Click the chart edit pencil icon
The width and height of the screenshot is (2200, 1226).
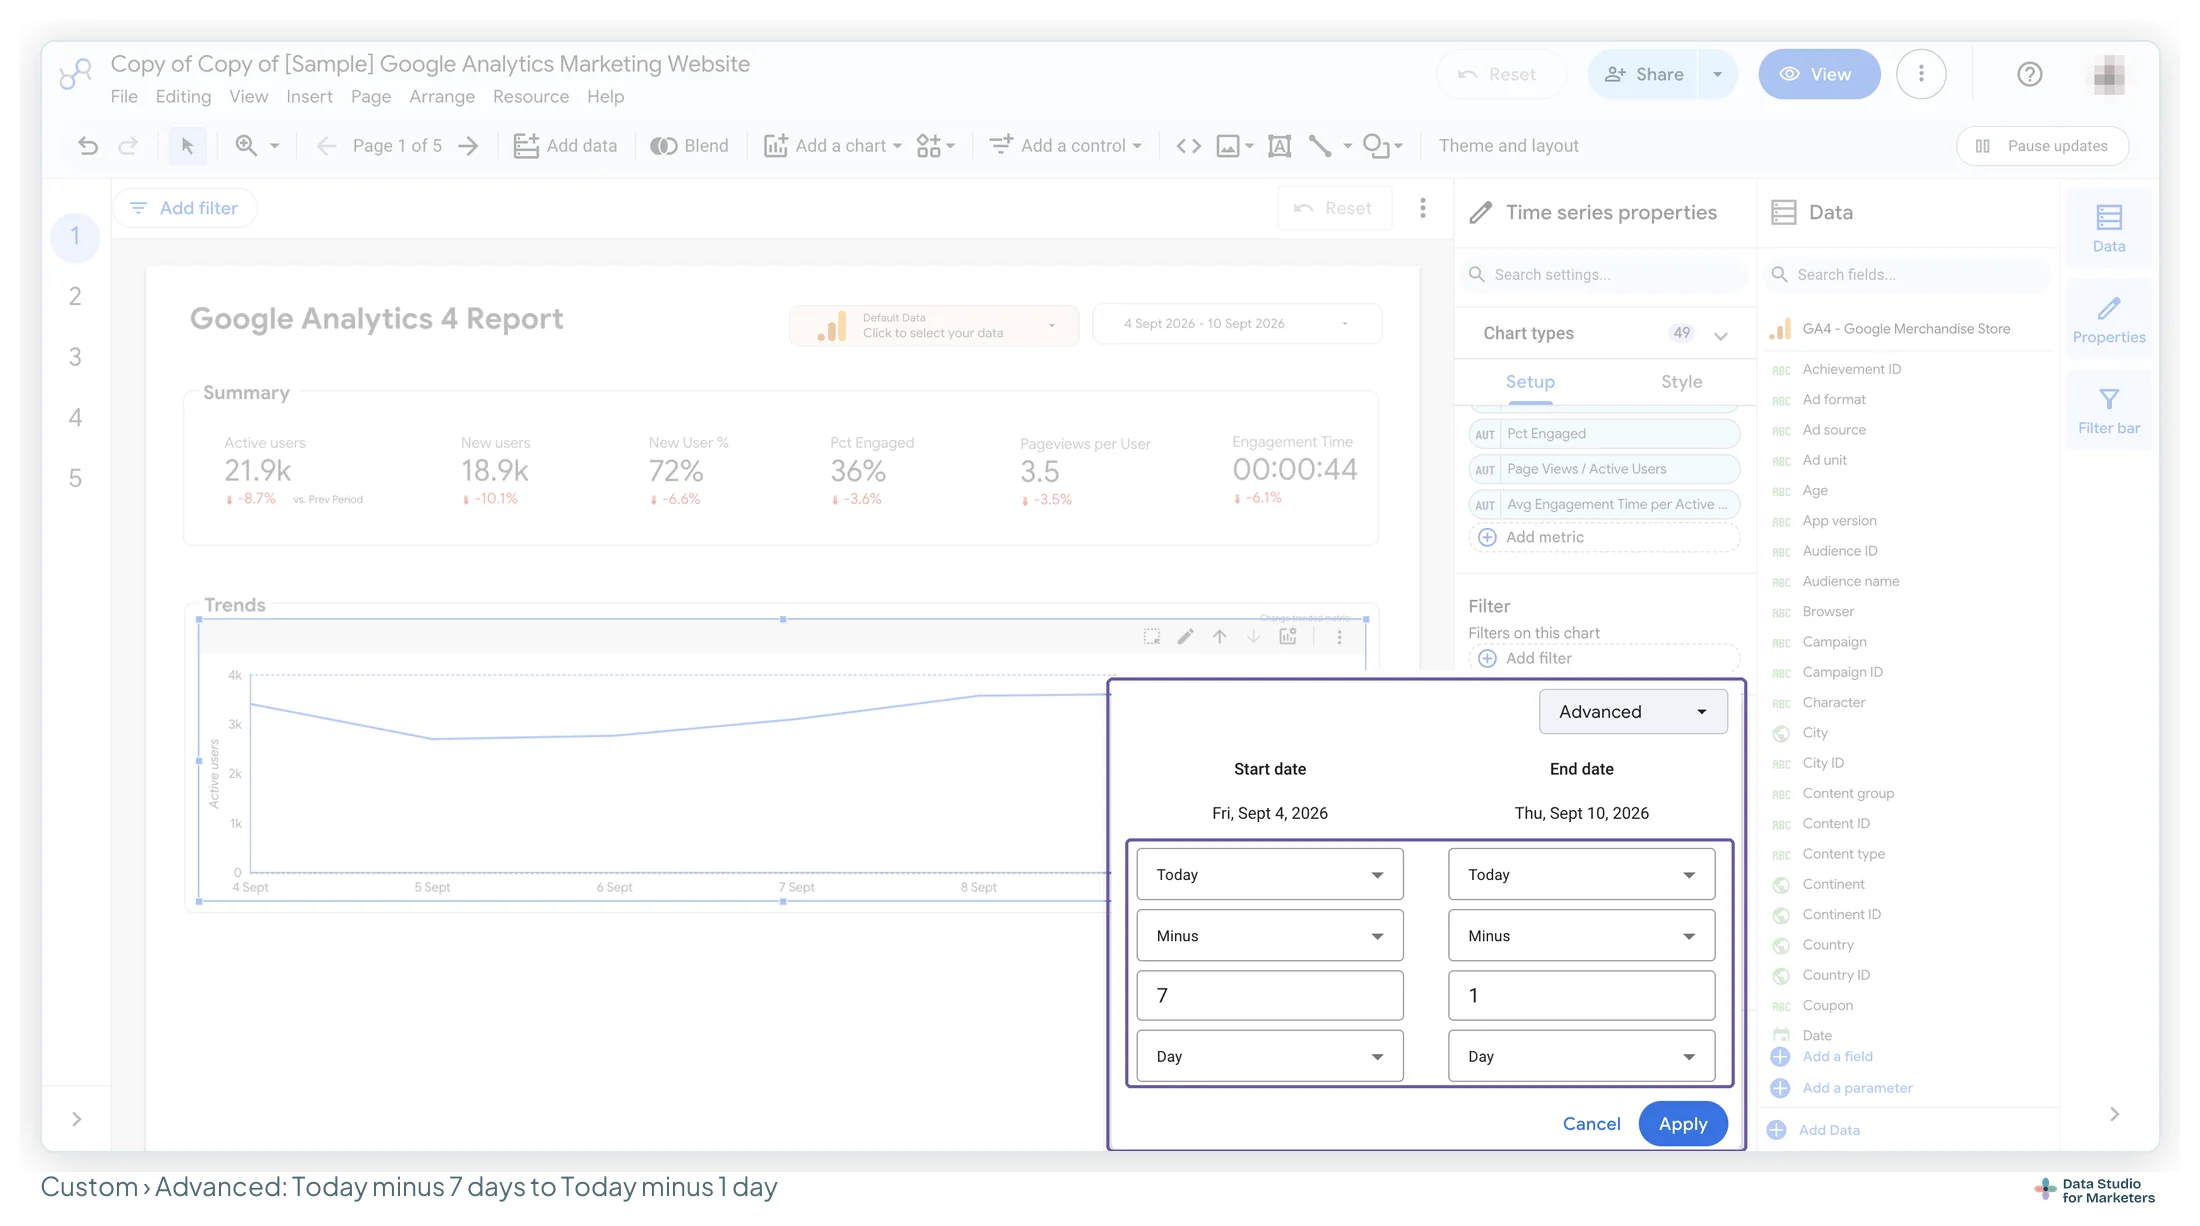1185,637
